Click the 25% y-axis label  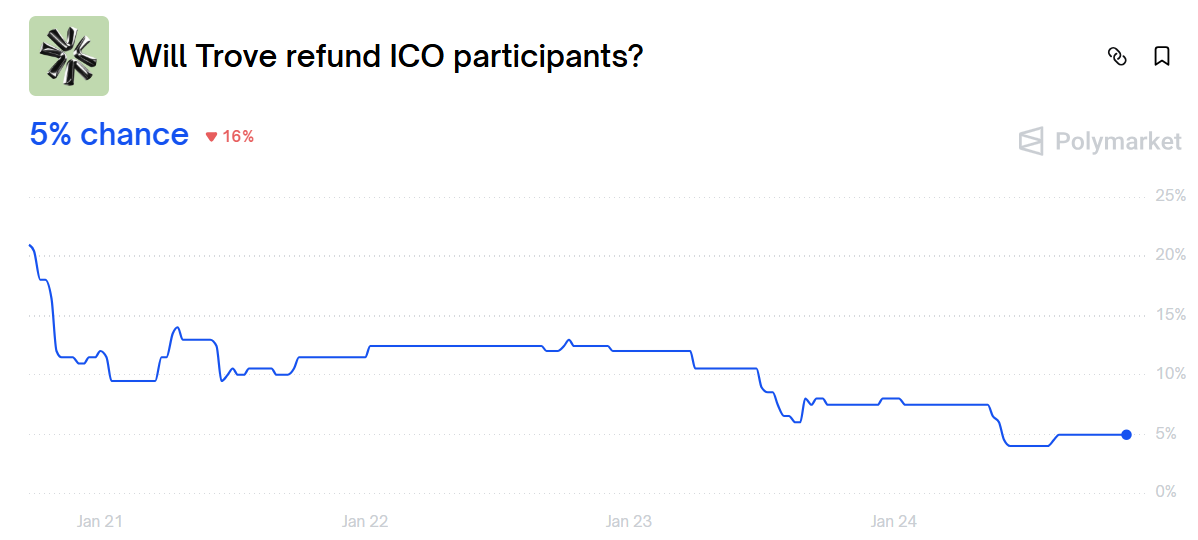1170,195
